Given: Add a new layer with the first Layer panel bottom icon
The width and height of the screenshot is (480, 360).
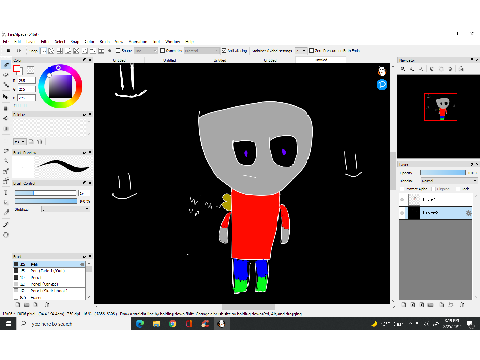Looking at the screenshot, I should point(404,304).
